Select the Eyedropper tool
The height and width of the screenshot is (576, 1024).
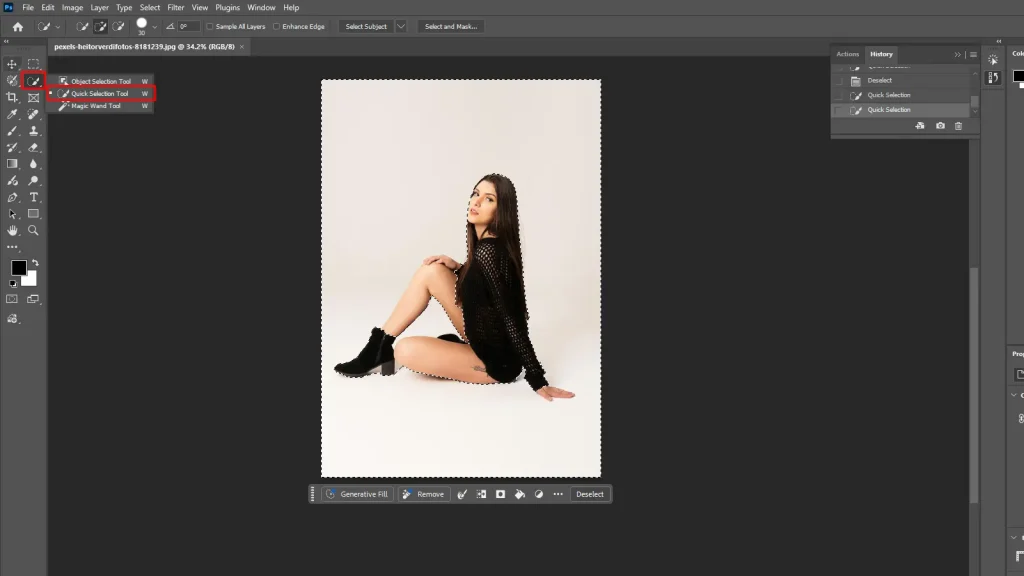click(x=12, y=114)
